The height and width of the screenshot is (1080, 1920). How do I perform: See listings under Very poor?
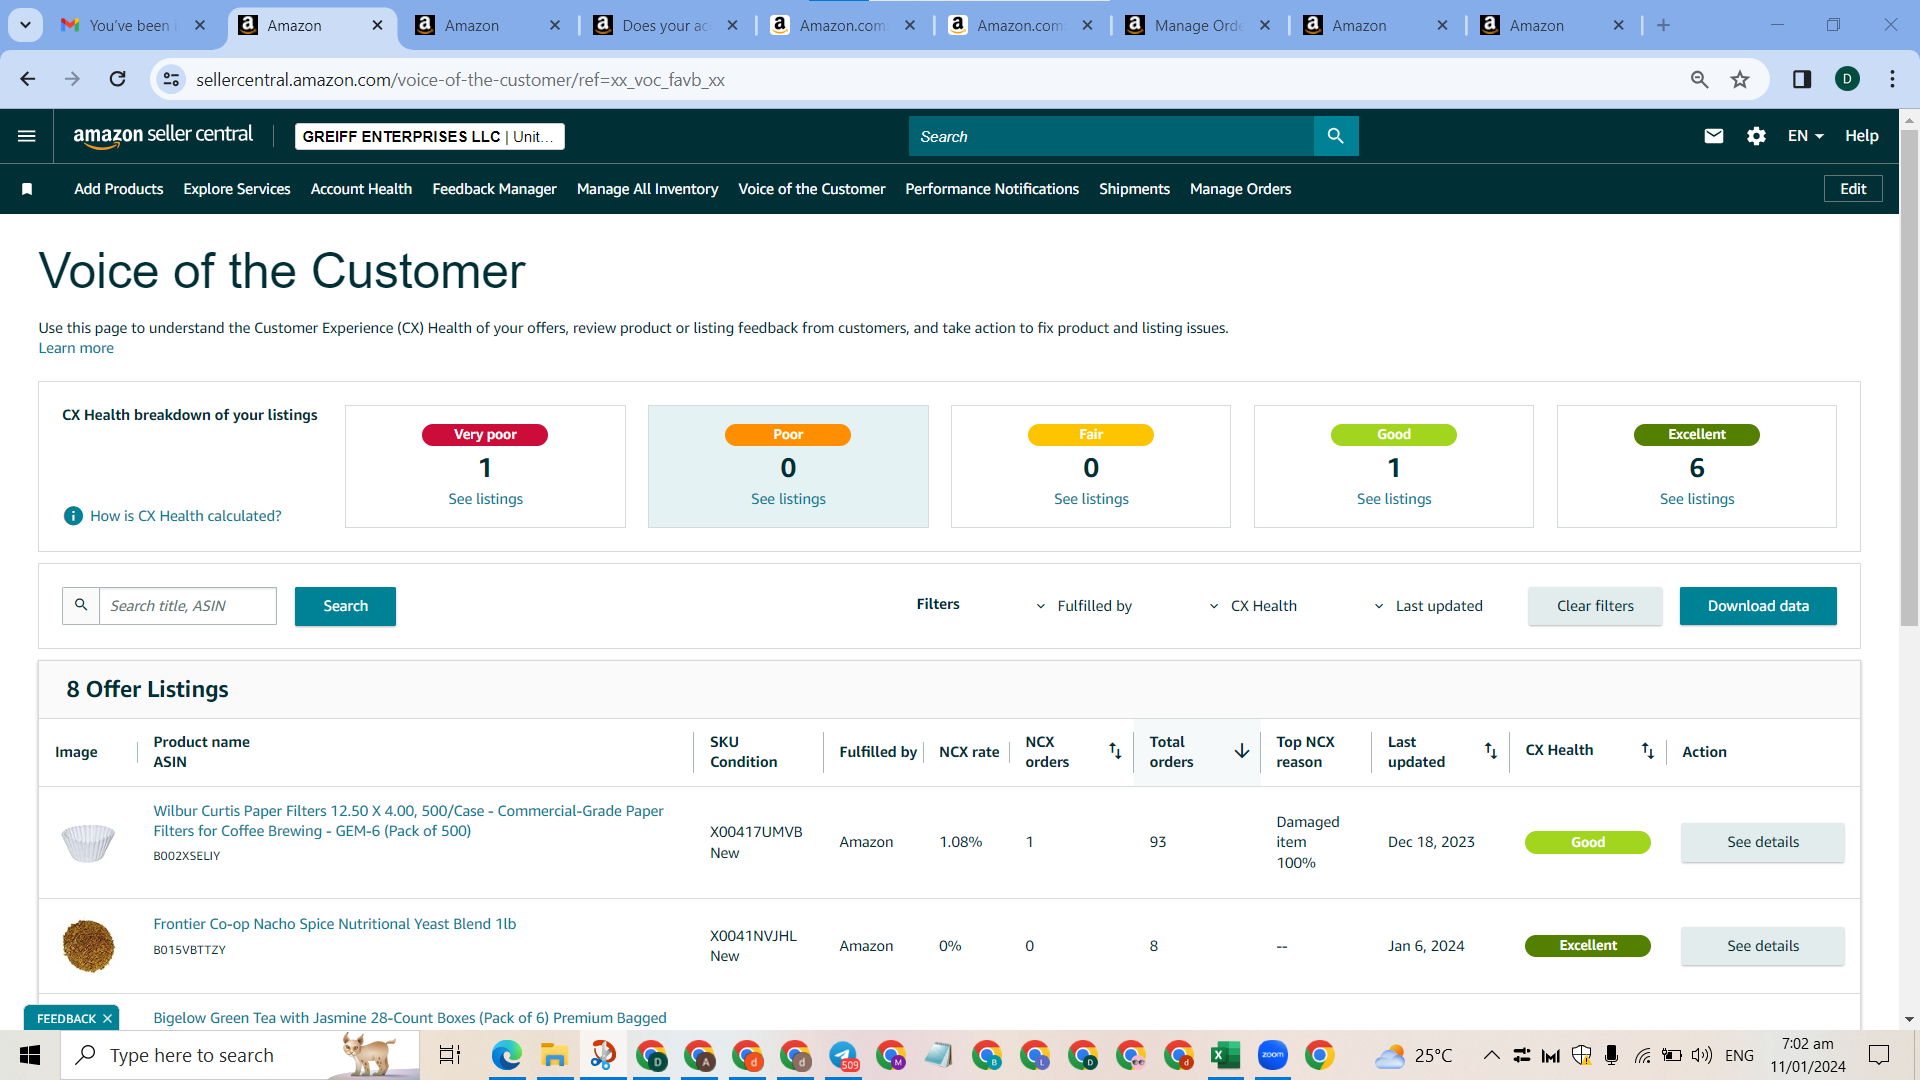point(485,499)
